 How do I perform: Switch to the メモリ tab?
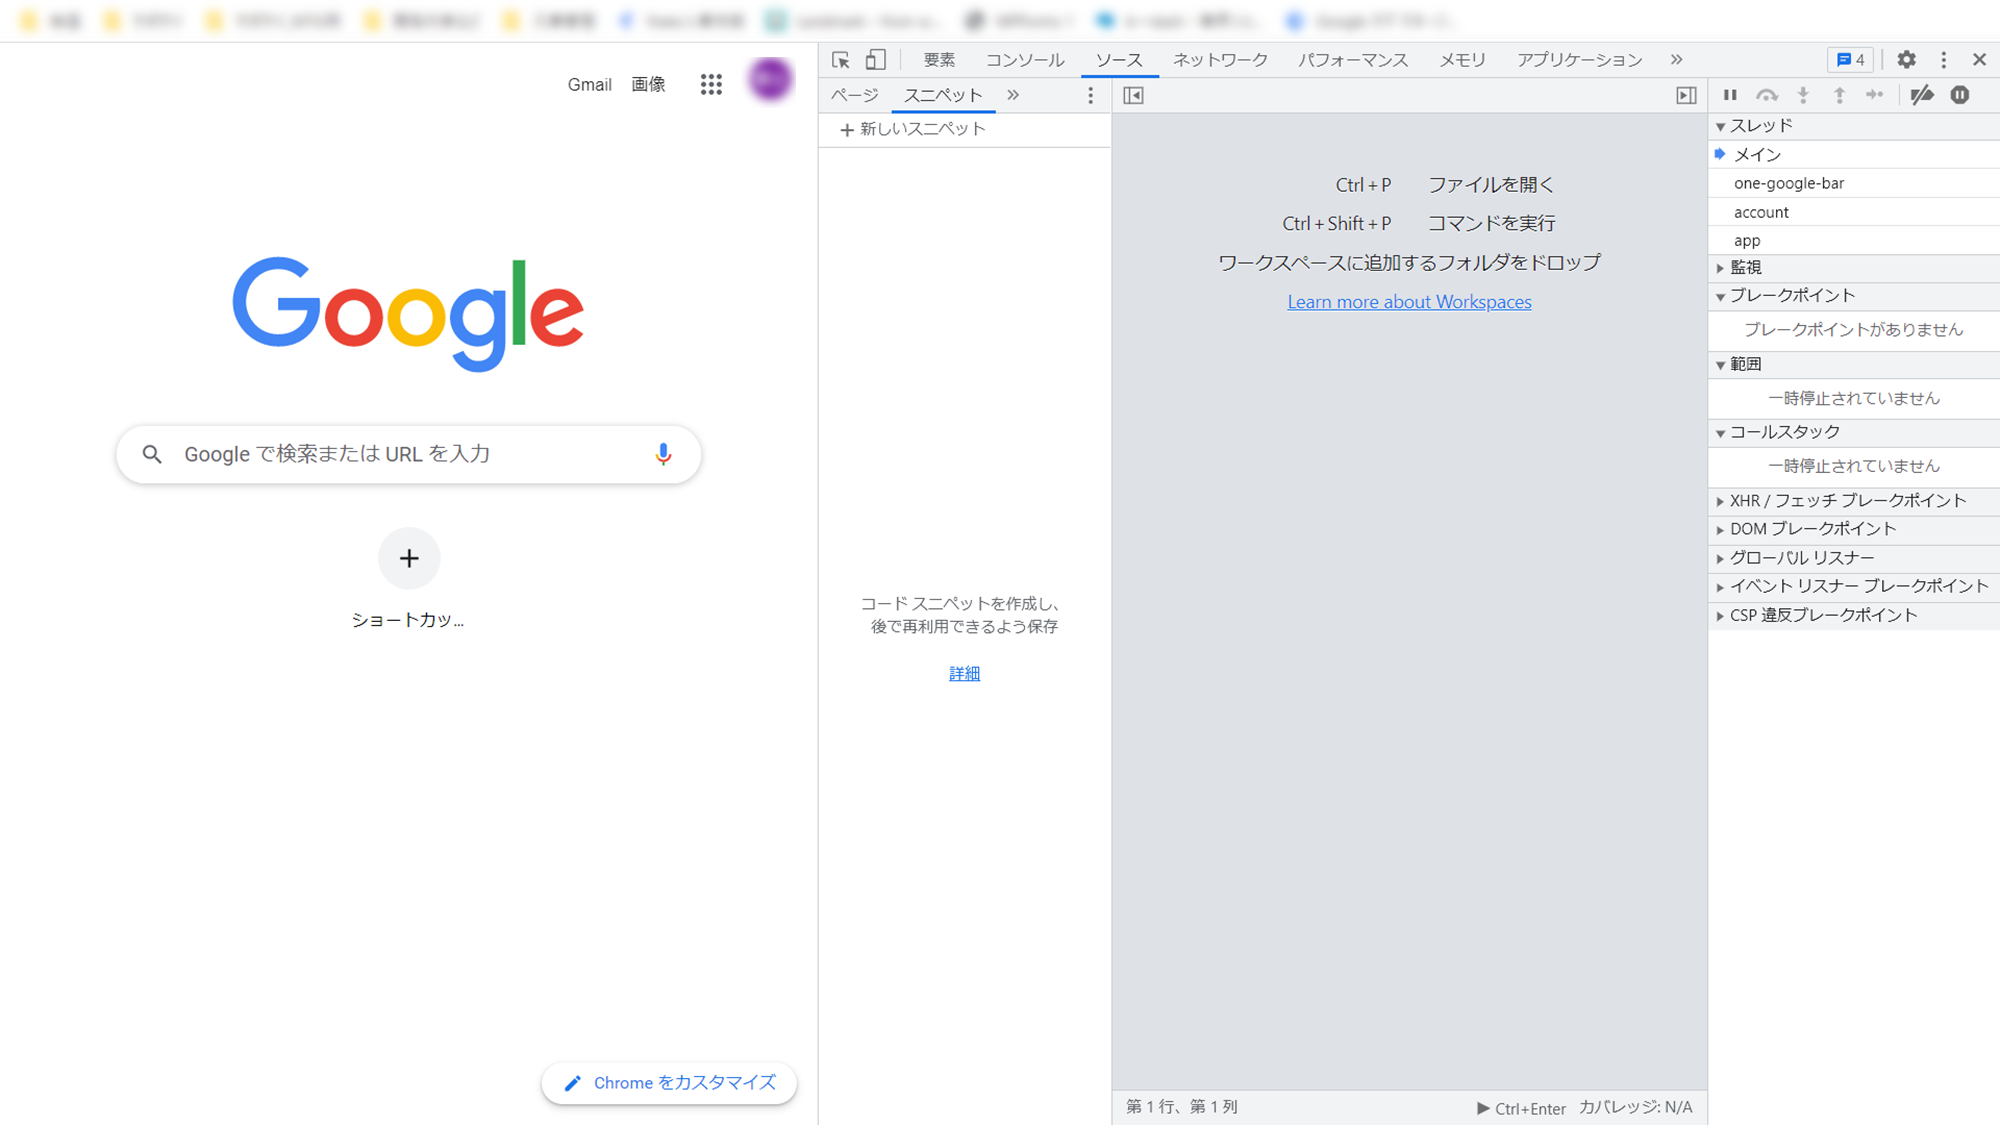click(1462, 60)
